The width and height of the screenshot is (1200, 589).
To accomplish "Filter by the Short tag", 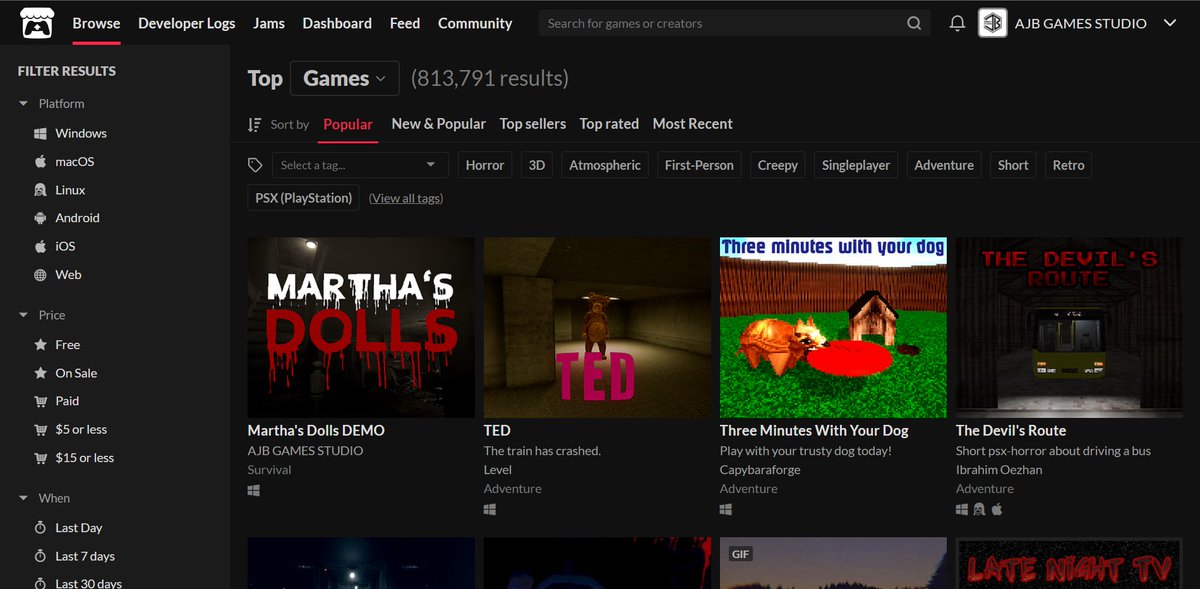I will [1013, 165].
